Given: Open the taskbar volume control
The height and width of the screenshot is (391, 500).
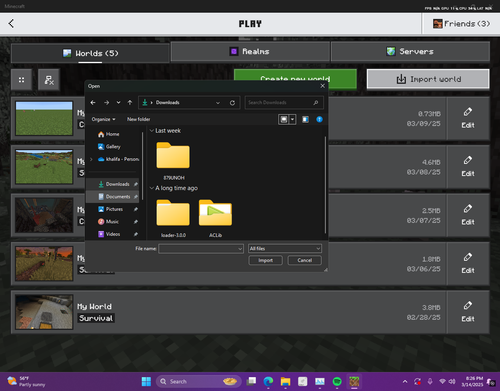Looking at the screenshot, I should (452, 381).
